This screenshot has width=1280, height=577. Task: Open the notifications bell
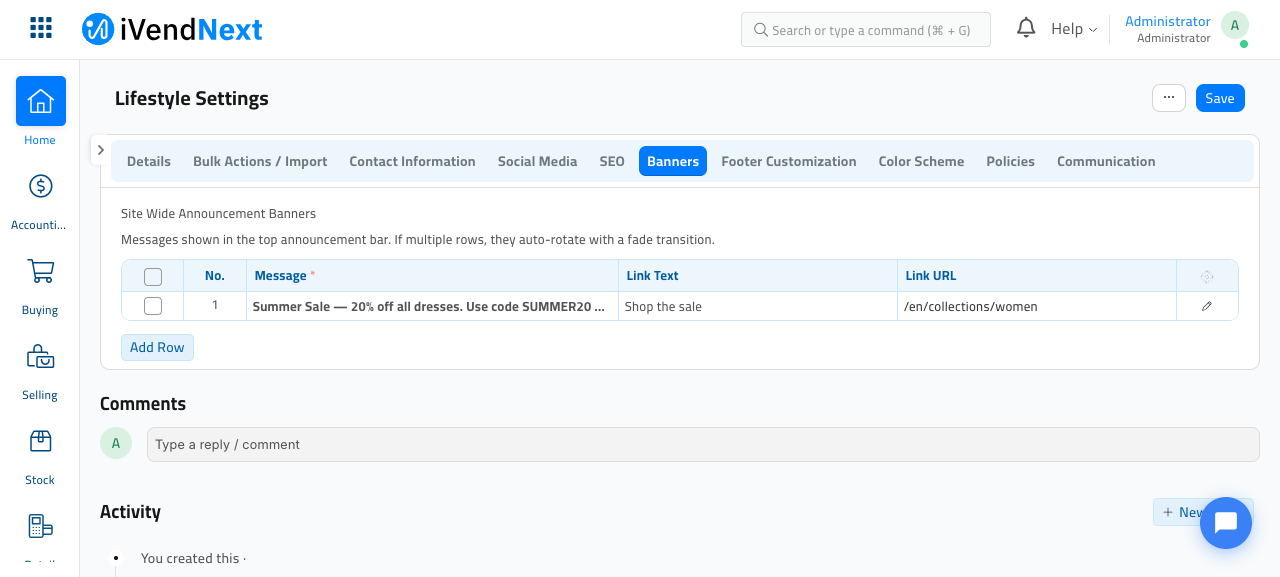click(1026, 28)
